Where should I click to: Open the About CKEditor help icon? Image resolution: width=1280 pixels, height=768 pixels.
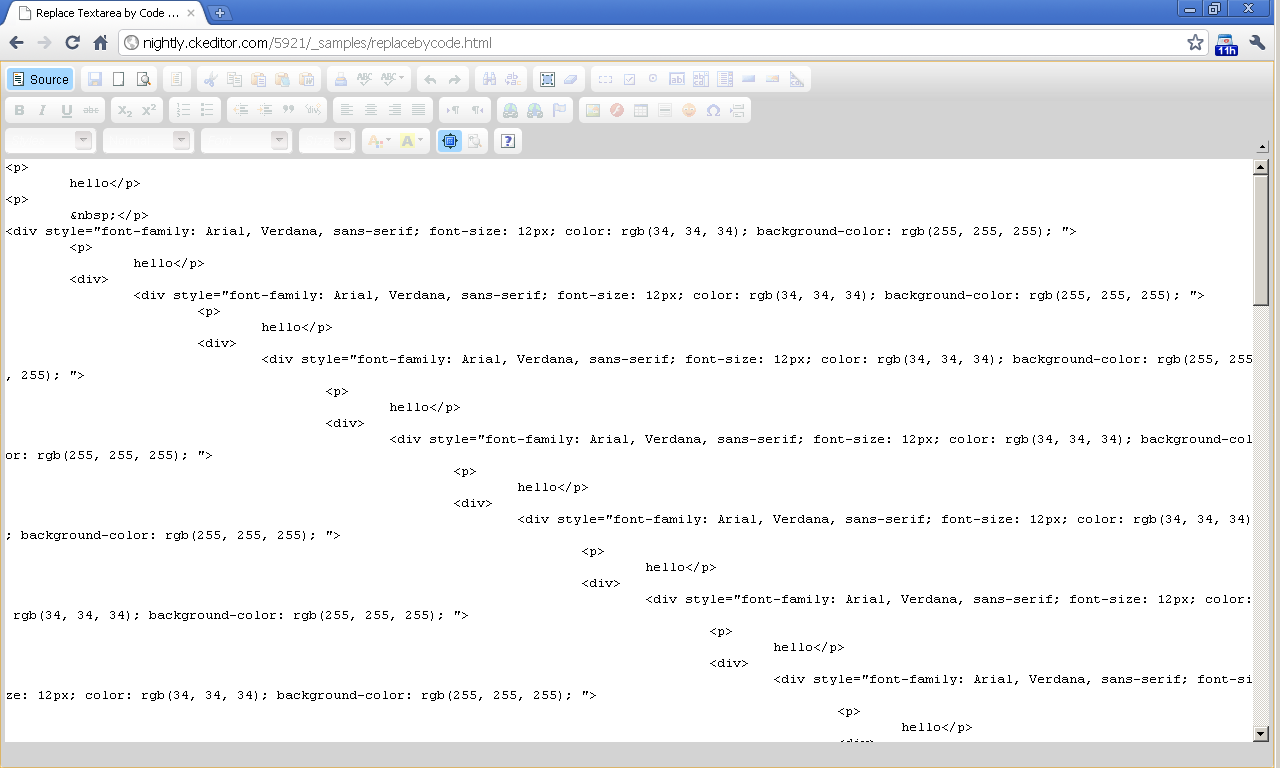tap(508, 140)
